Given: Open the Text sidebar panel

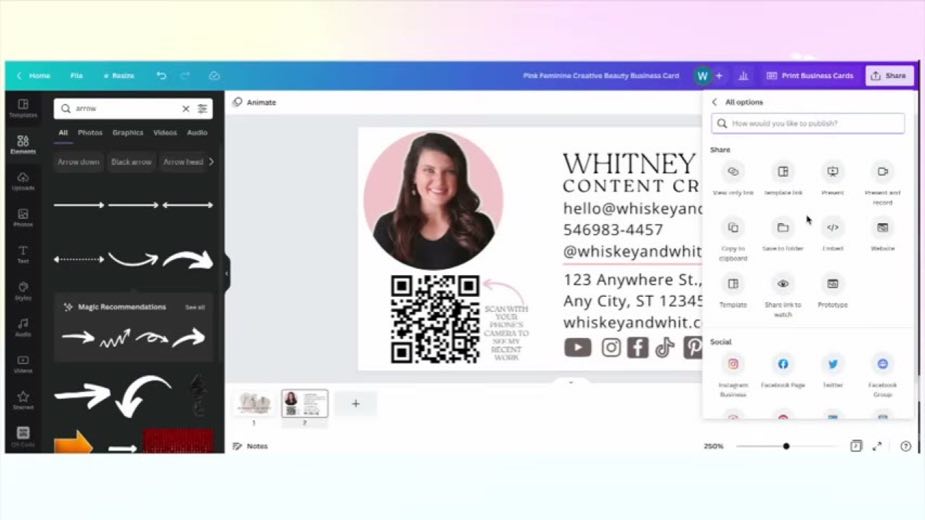Looking at the screenshot, I should (x=23, y=254).
